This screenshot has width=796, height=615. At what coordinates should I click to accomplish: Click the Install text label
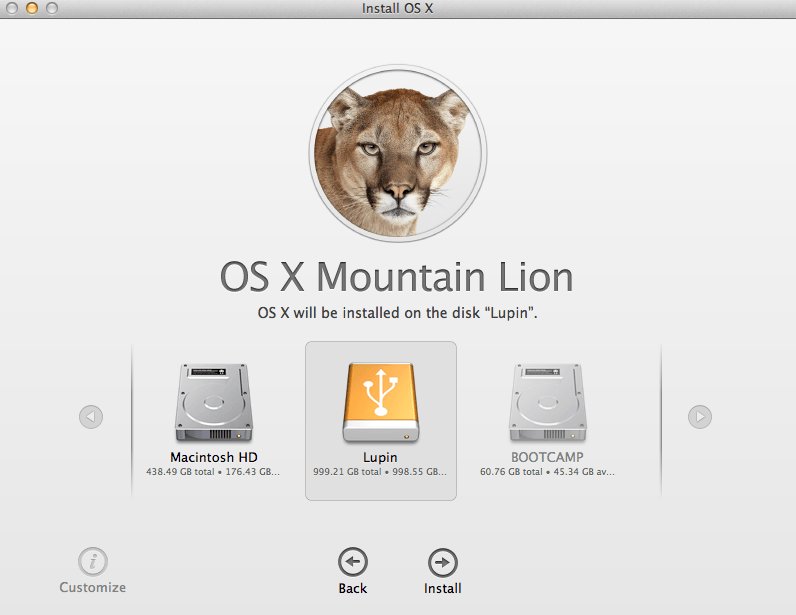[442, 588]
